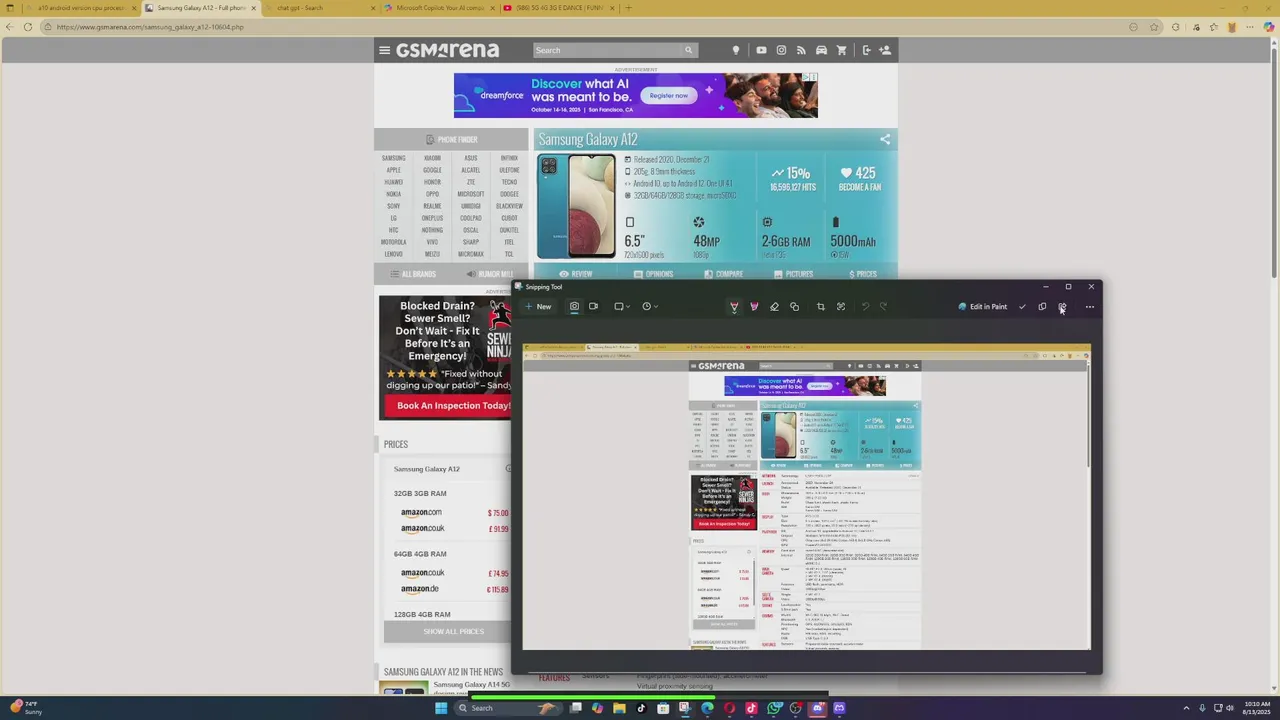Screen dimensions: 1280x720
Task: Open GSMArena hamburger menu
Action: (x=384, y=50)
